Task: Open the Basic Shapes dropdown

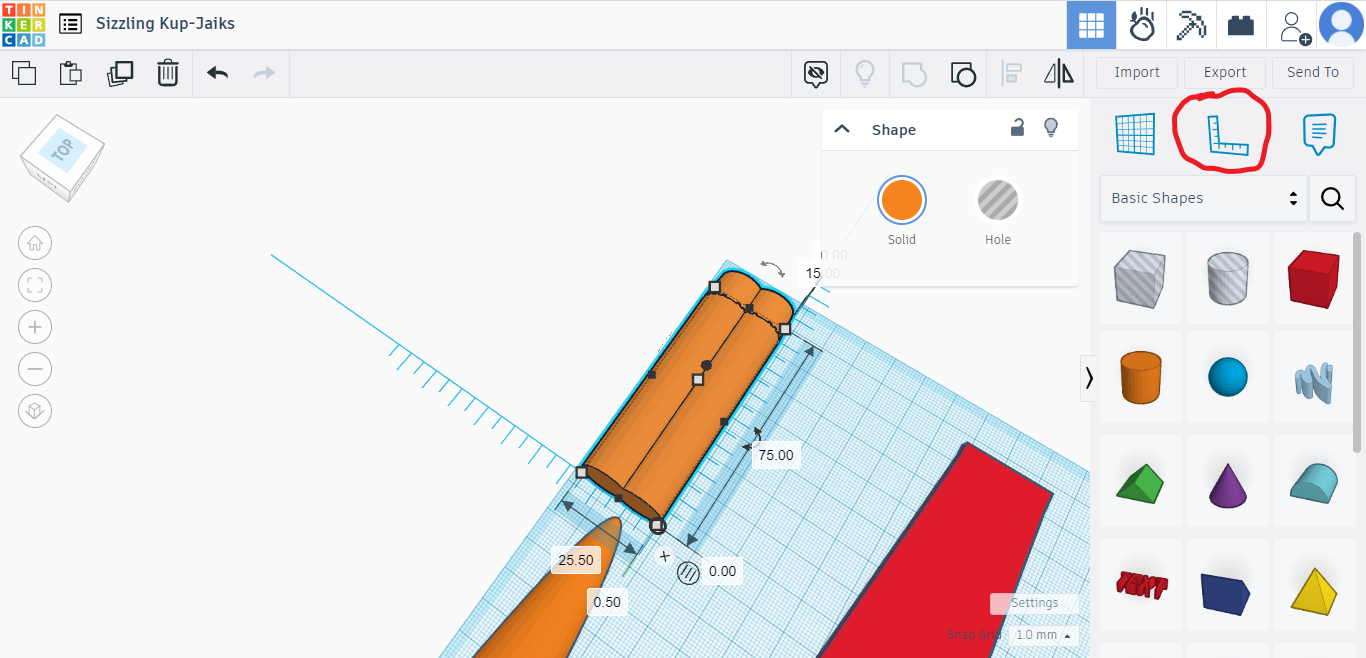Action: click(x=1203, y=198)
